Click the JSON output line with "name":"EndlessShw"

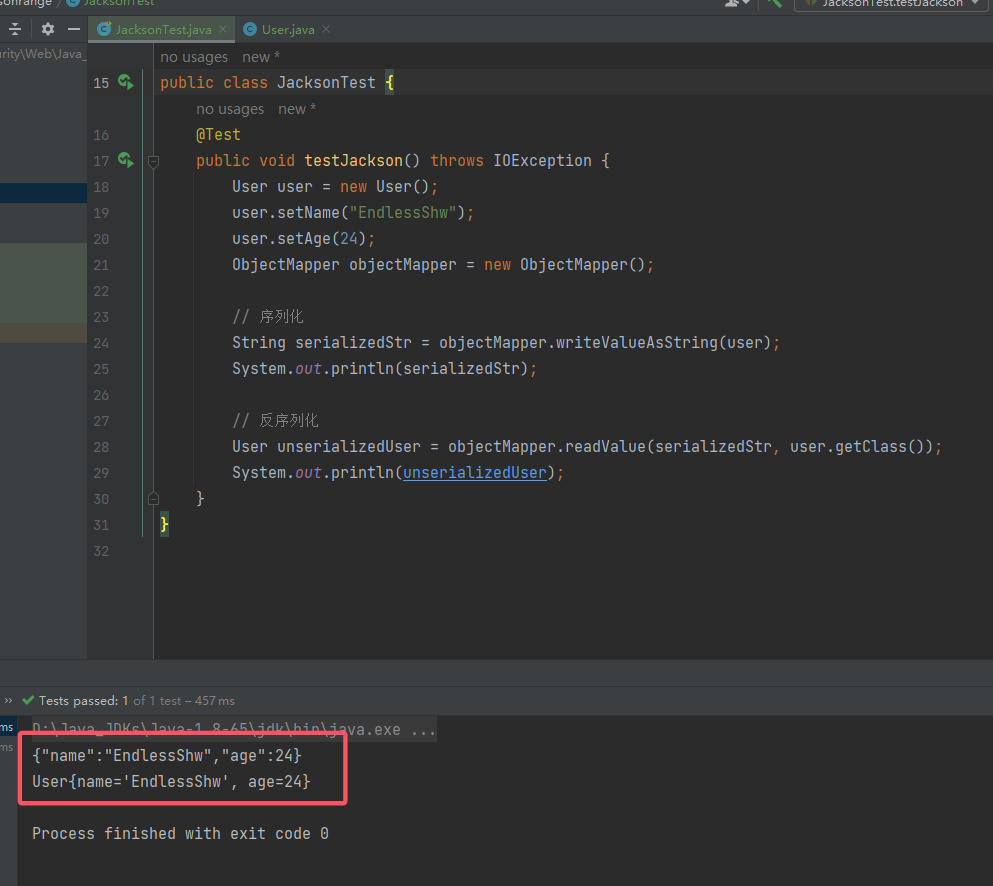tap(167, 756)
